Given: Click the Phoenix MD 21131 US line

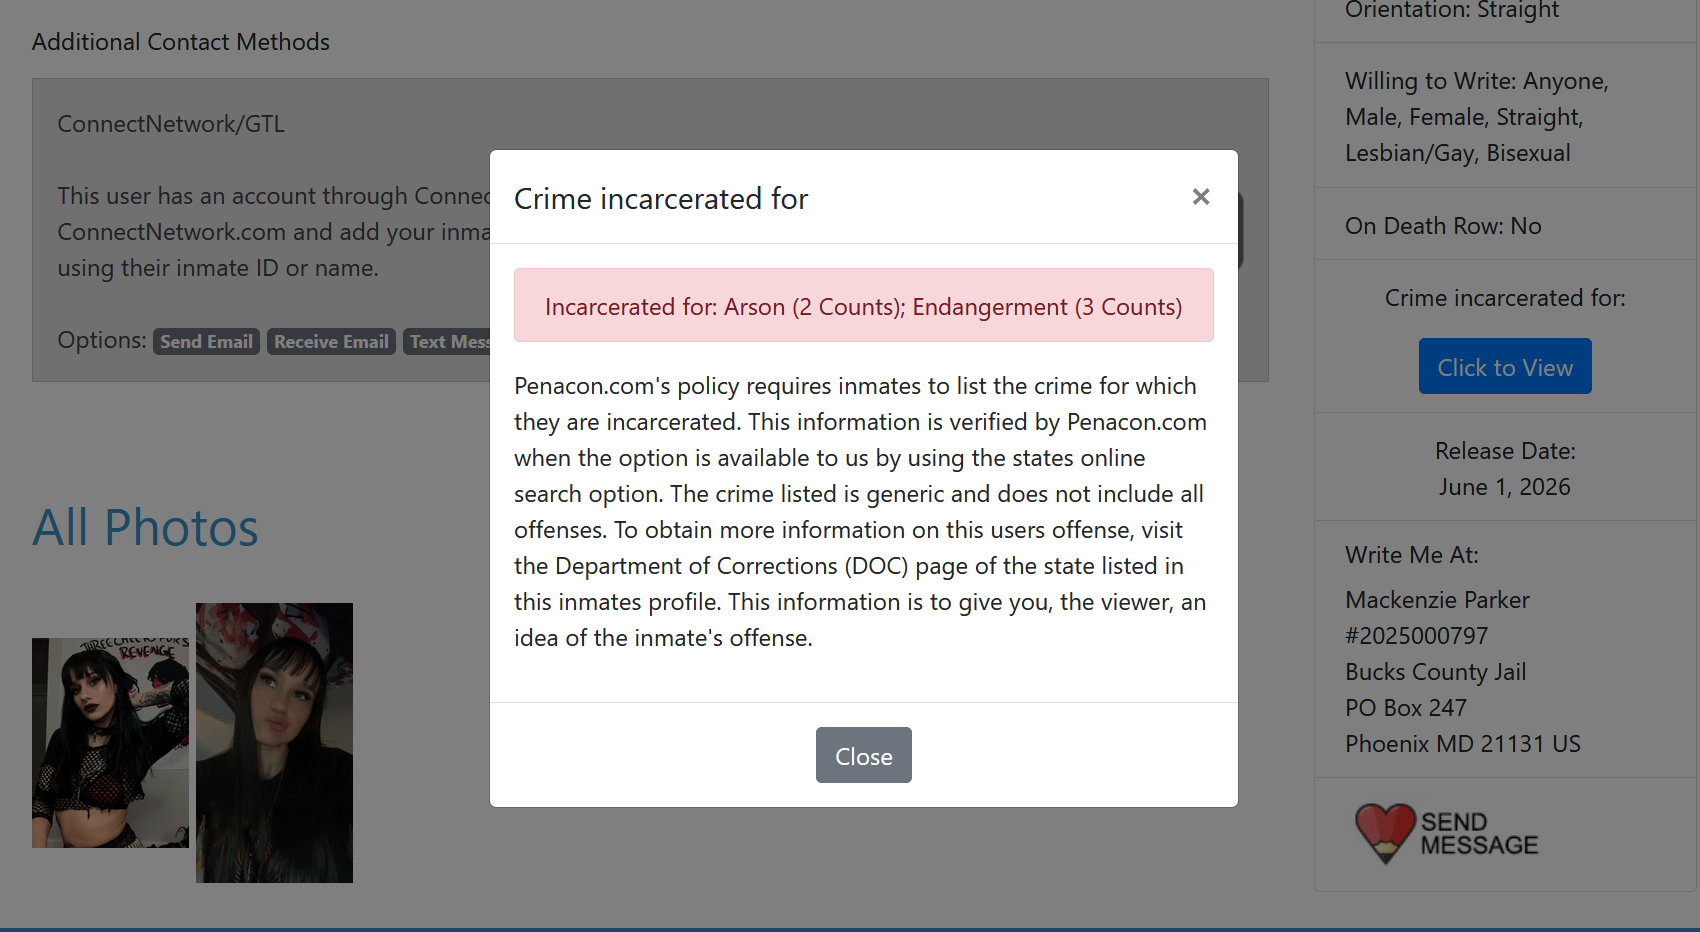Looking at the screenshot, I should 1463,744.
